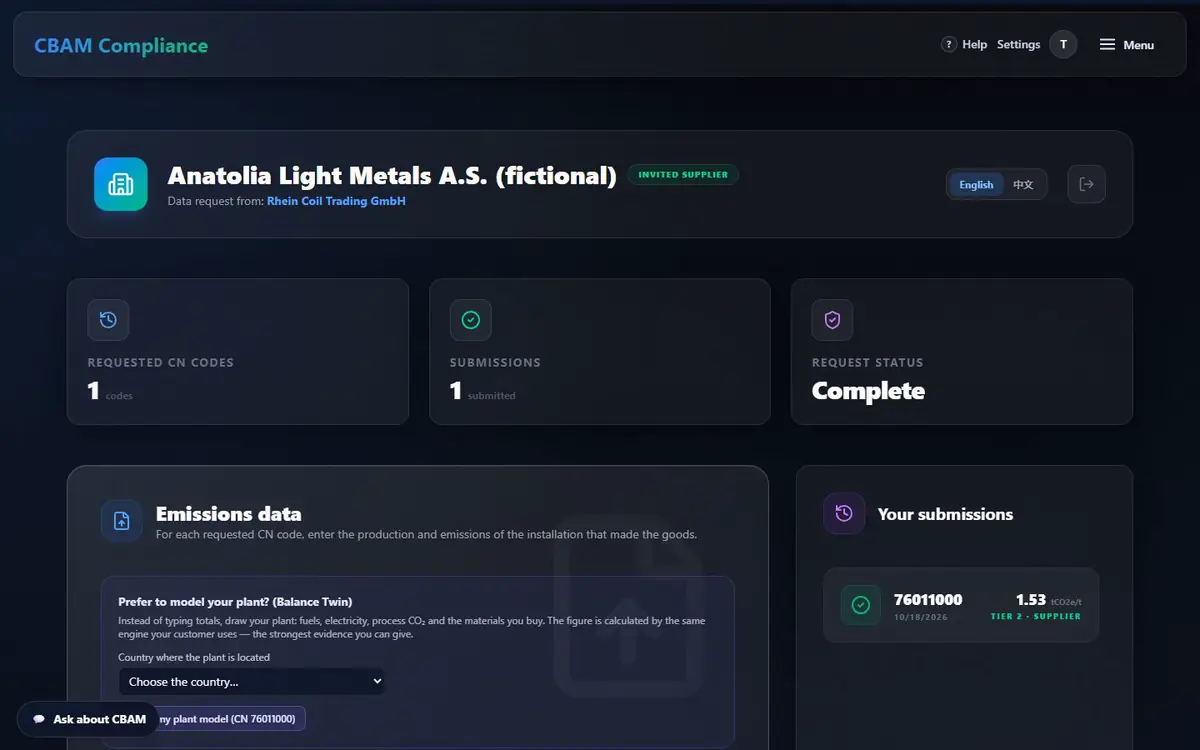Click the "REQUESTED CN CODES" label
The width and height of the screenshot is (1200, 750).
tap(161, 363)
